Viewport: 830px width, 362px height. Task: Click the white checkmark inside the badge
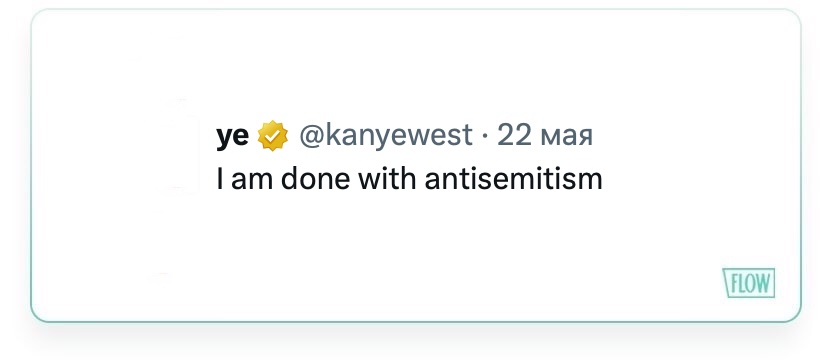(273, 136)
